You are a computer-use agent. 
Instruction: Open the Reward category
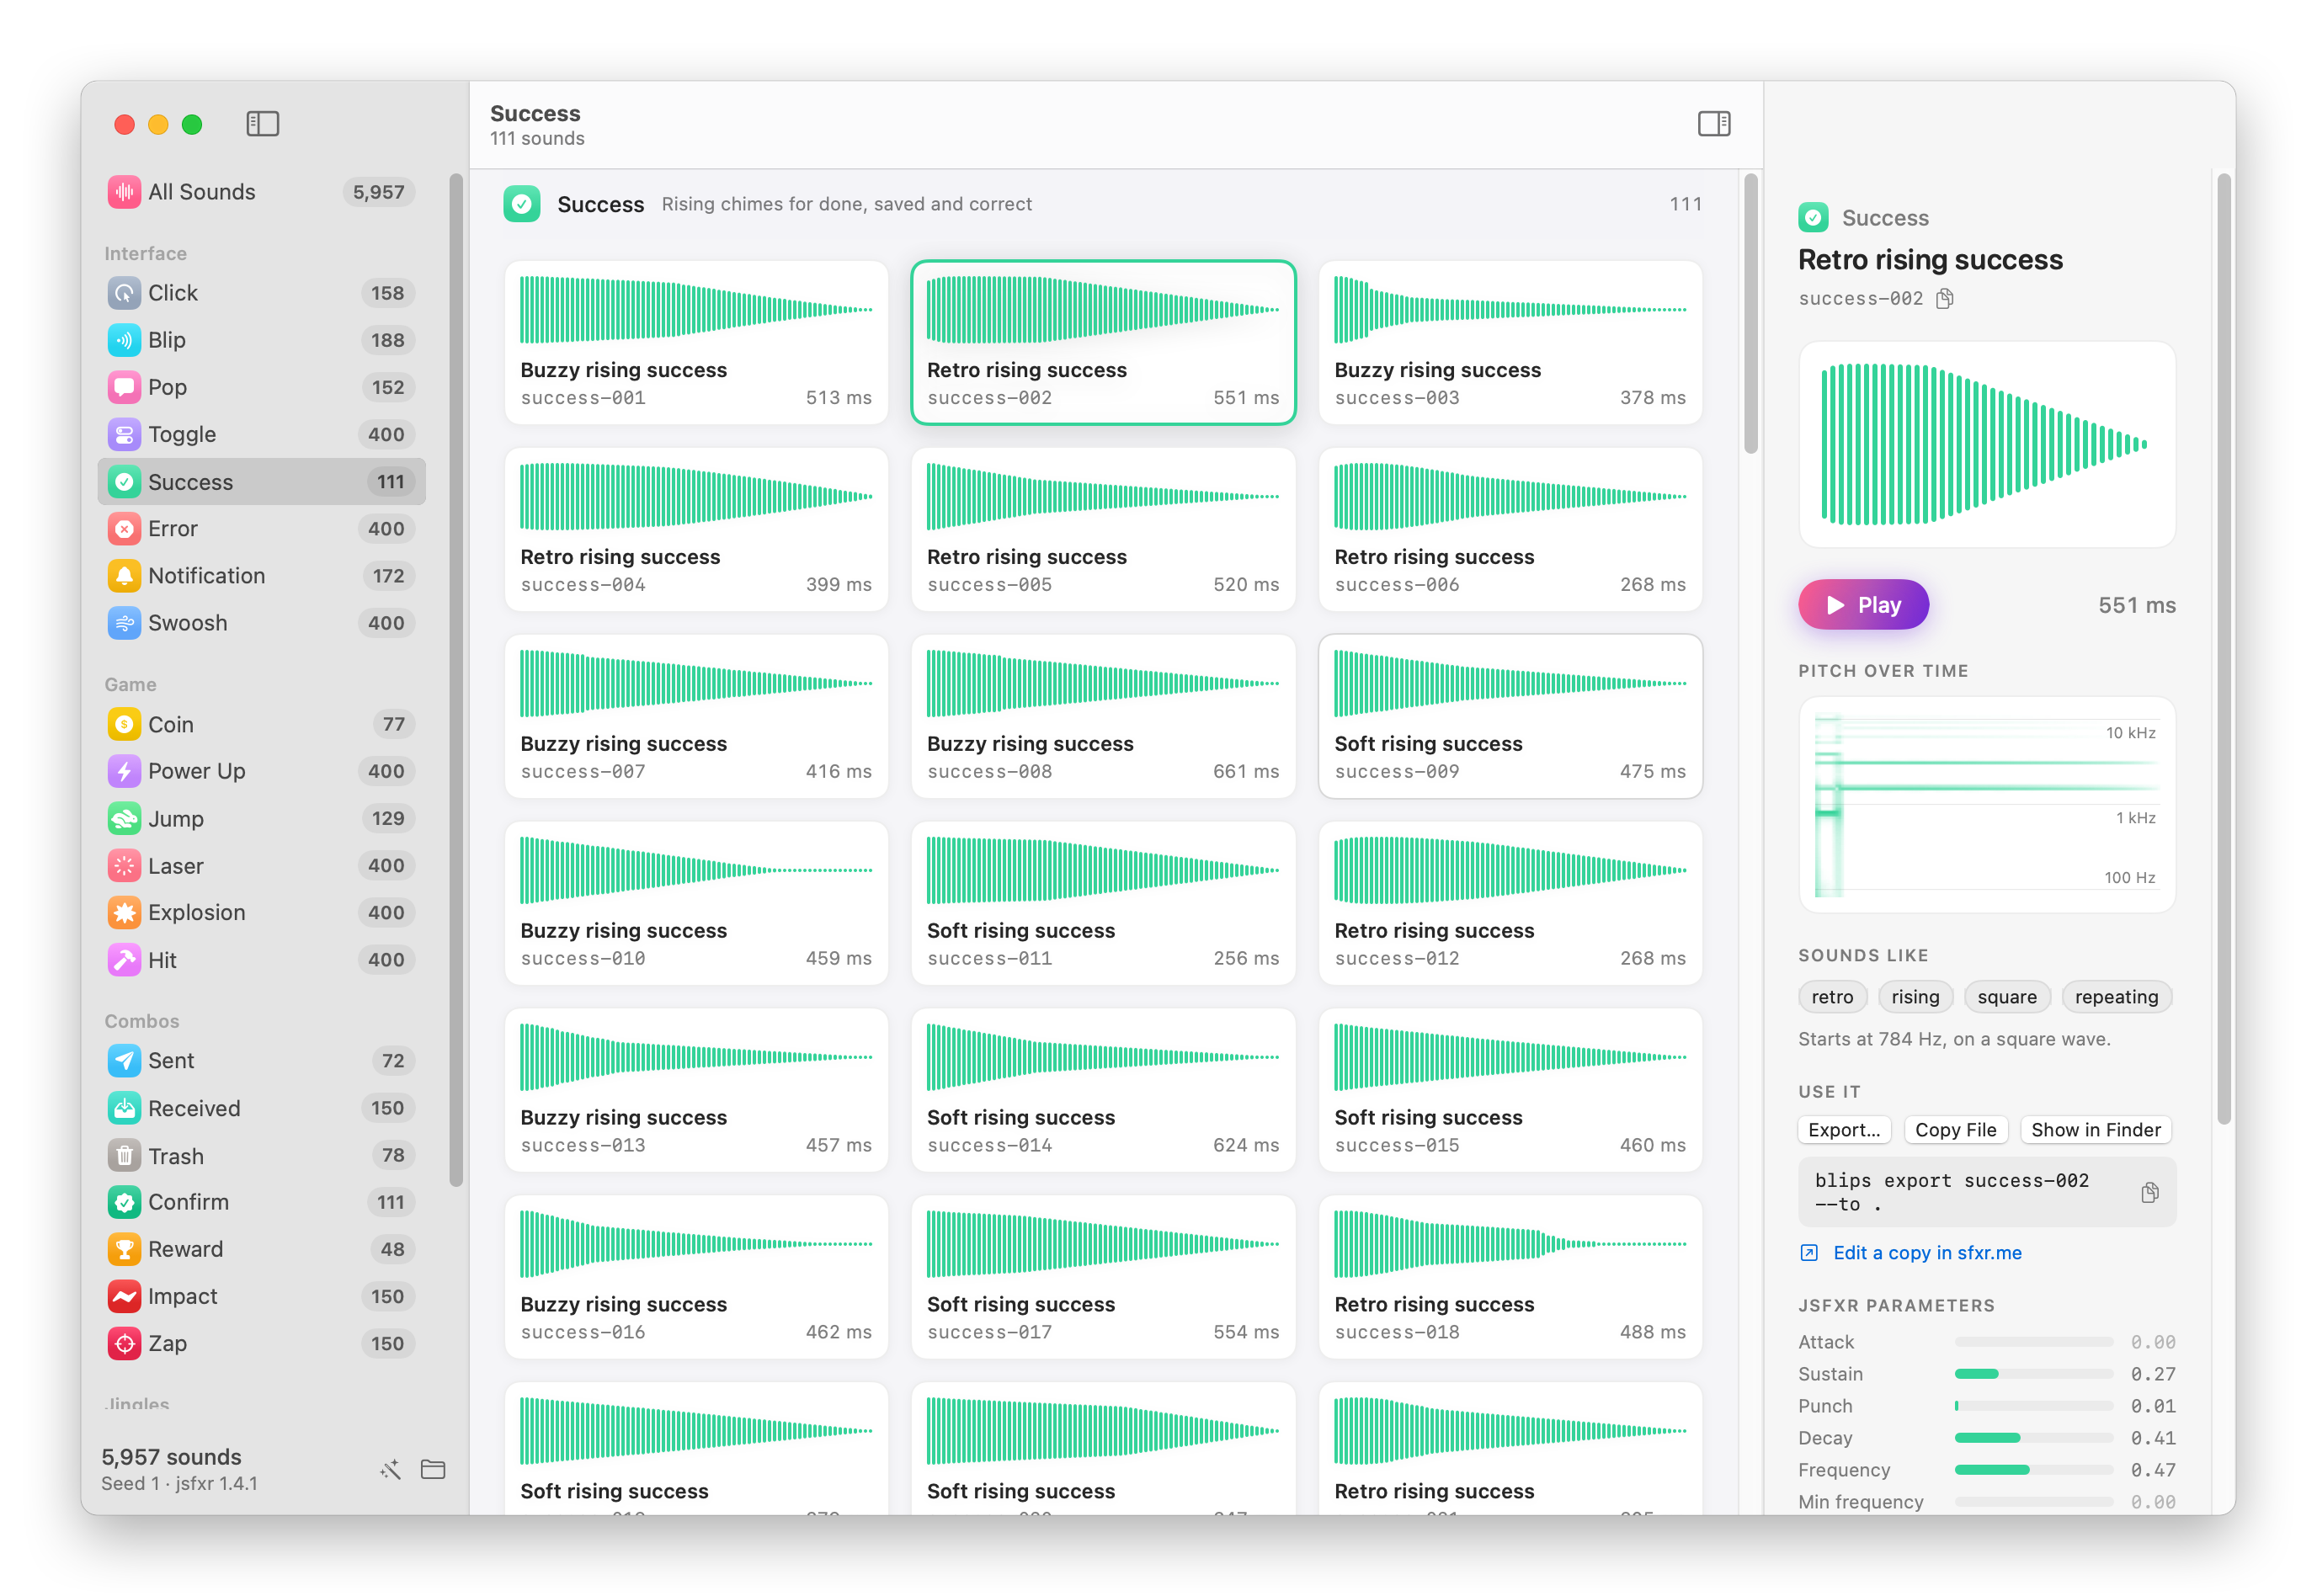pyautogui.click(x=262, y=1249)
